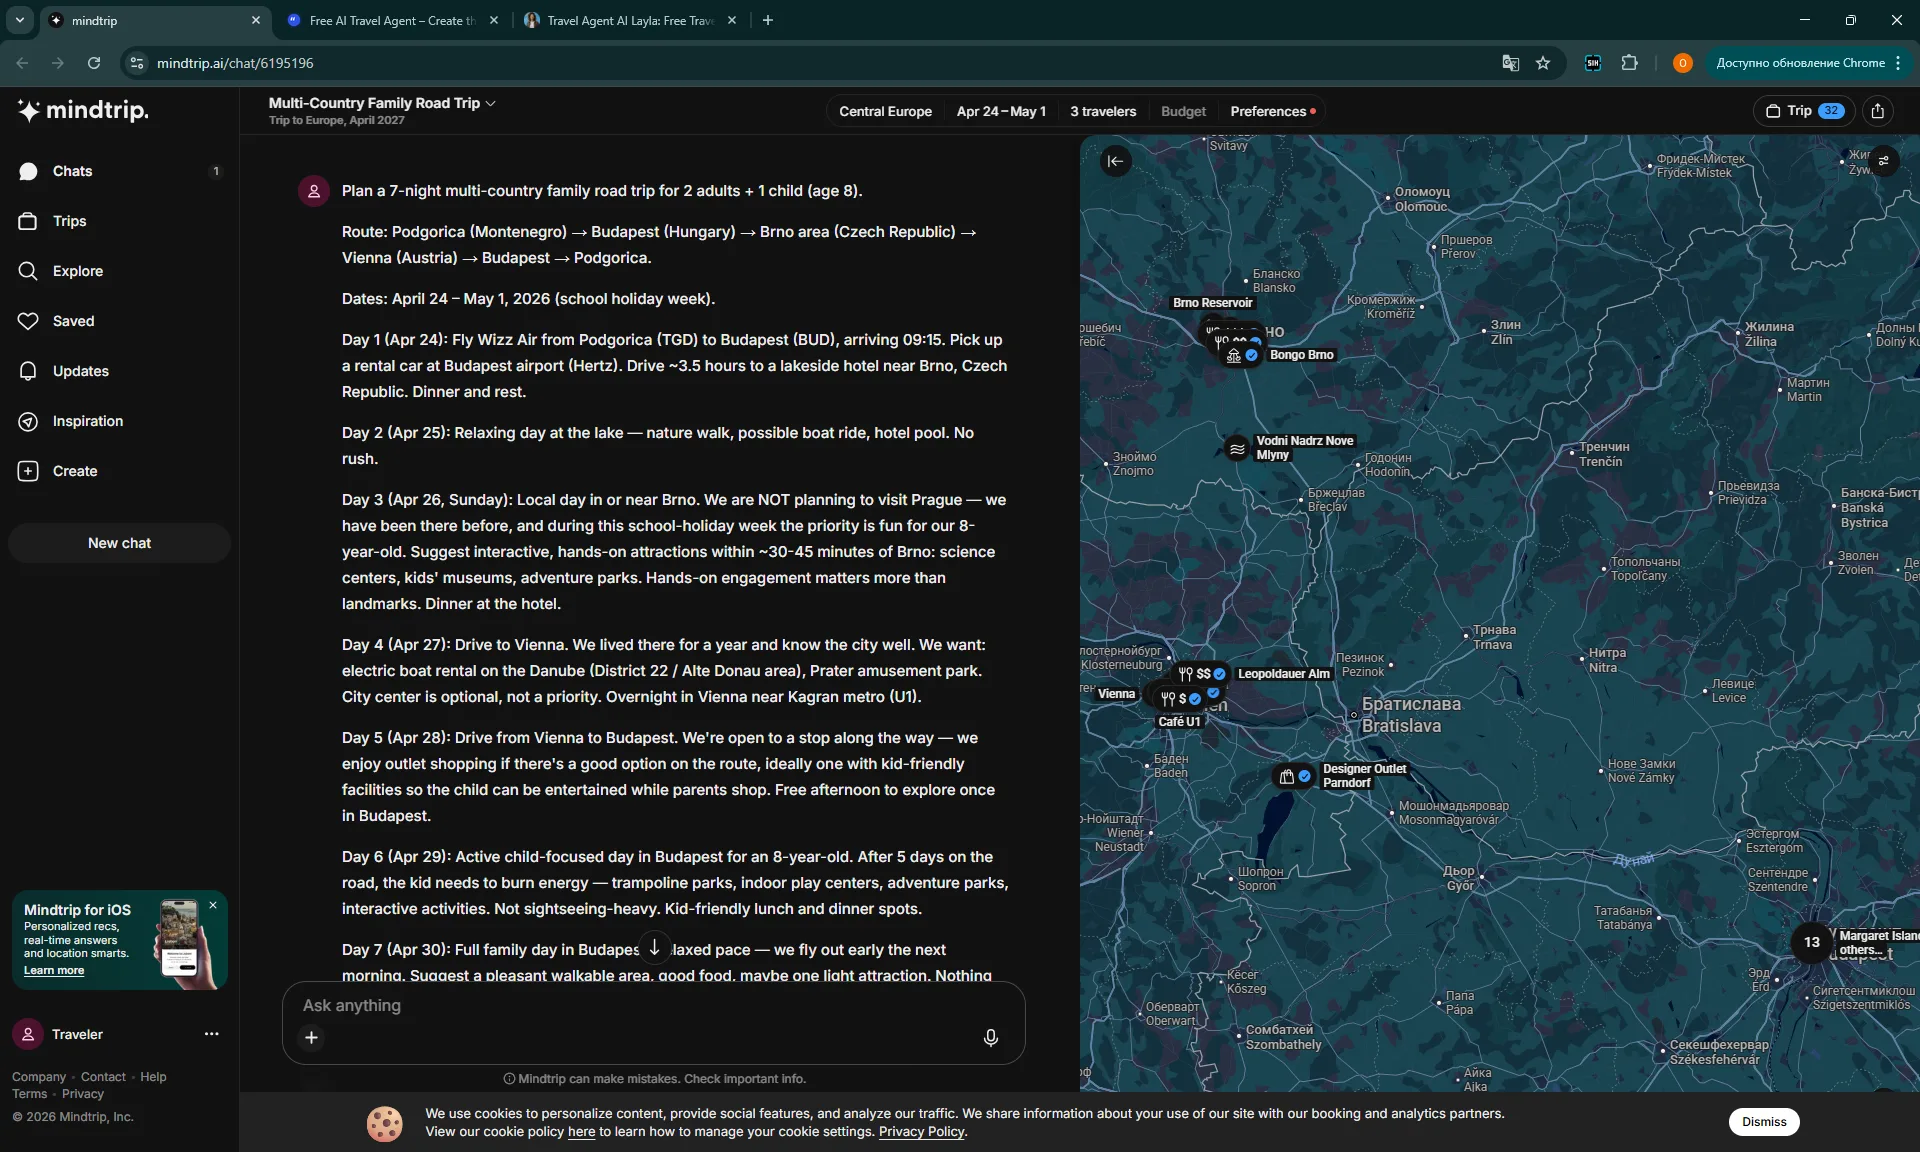Go back to previous page
This screenshot has height=1152, width=1920.
pos(22,63)
